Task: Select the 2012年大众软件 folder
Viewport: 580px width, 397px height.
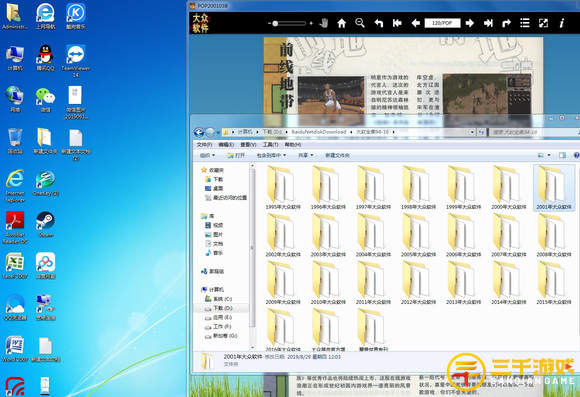Action: [x=418, y=283]
